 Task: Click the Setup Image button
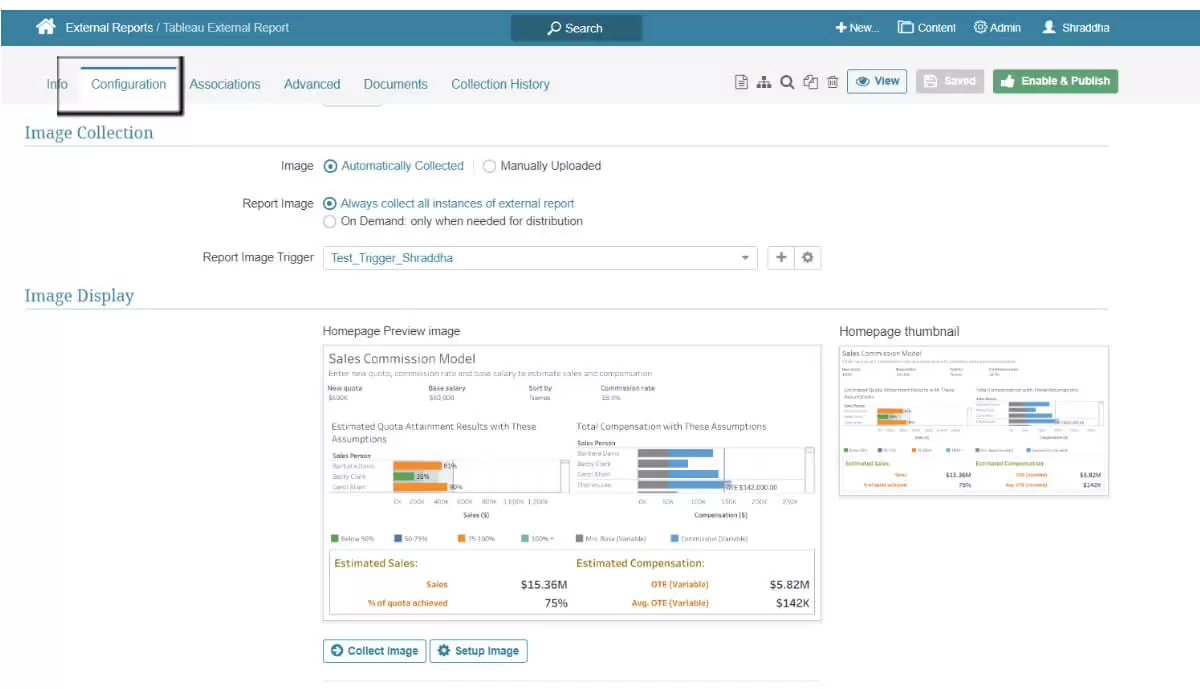click(478, 651)
